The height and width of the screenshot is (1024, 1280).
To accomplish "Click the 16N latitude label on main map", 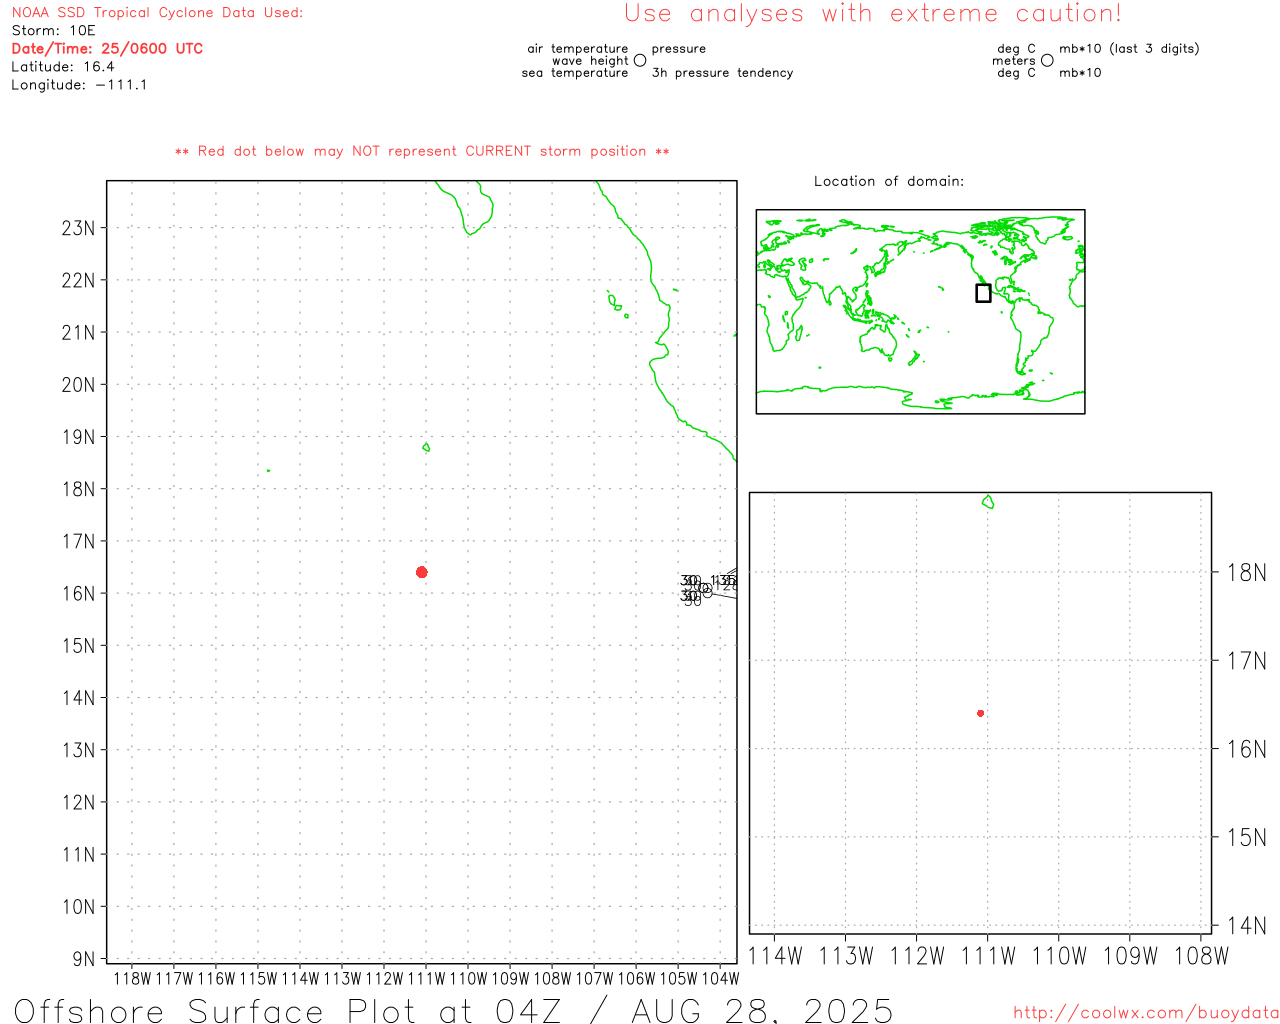I will [78, 594].
